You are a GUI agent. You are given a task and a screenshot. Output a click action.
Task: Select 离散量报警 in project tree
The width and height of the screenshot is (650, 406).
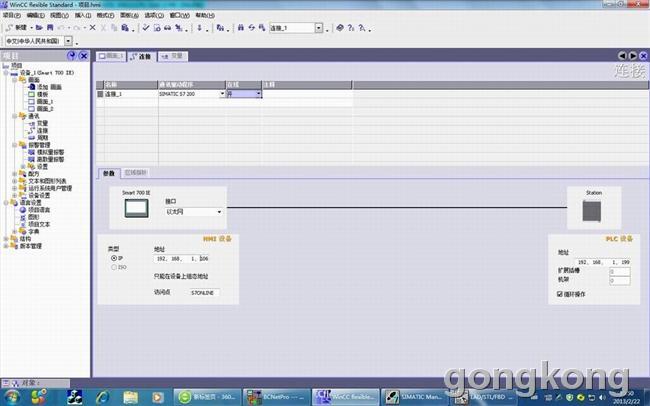coord(50,159)
